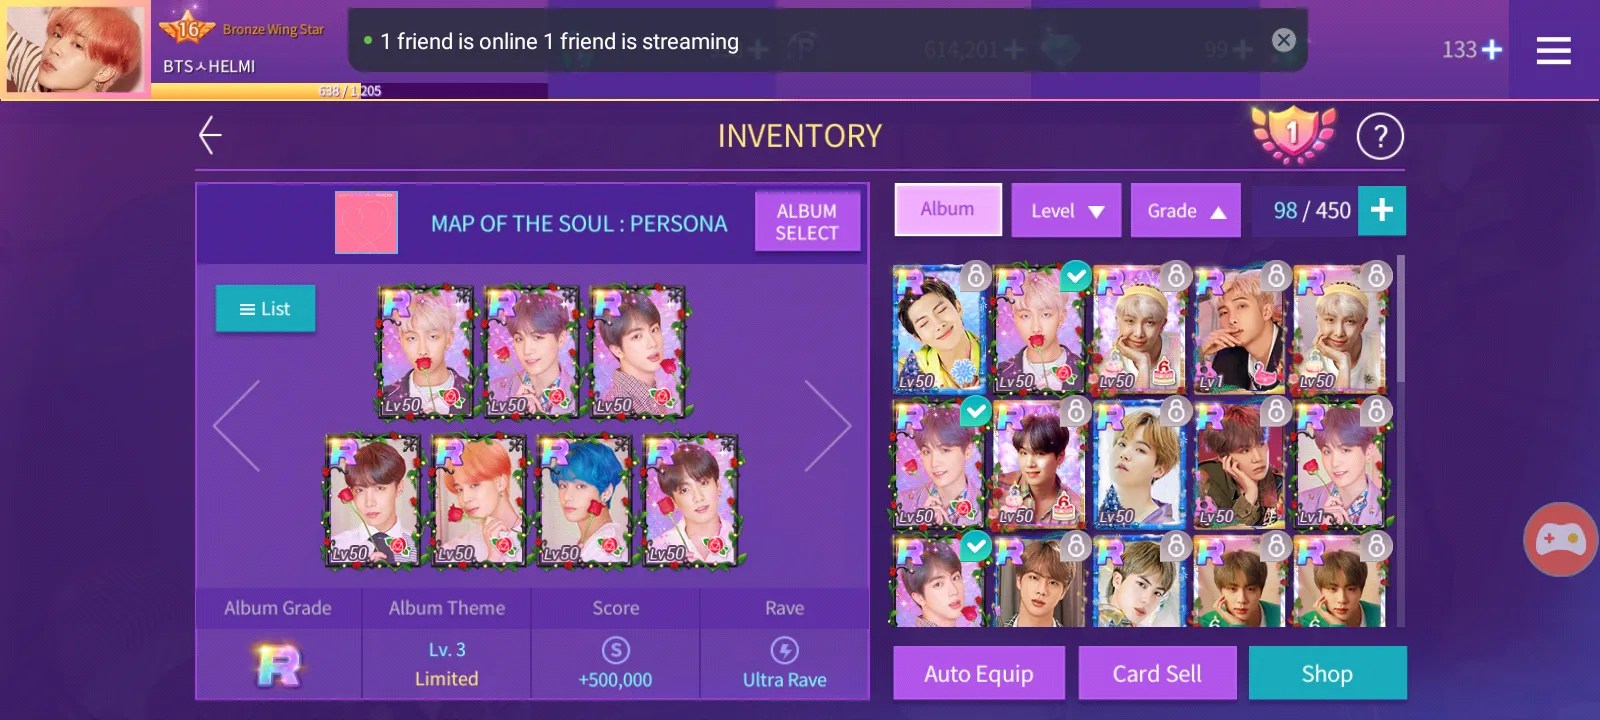Uncheck the equipped first card in second row
The image size is (1600, 720).
(975, 410)
